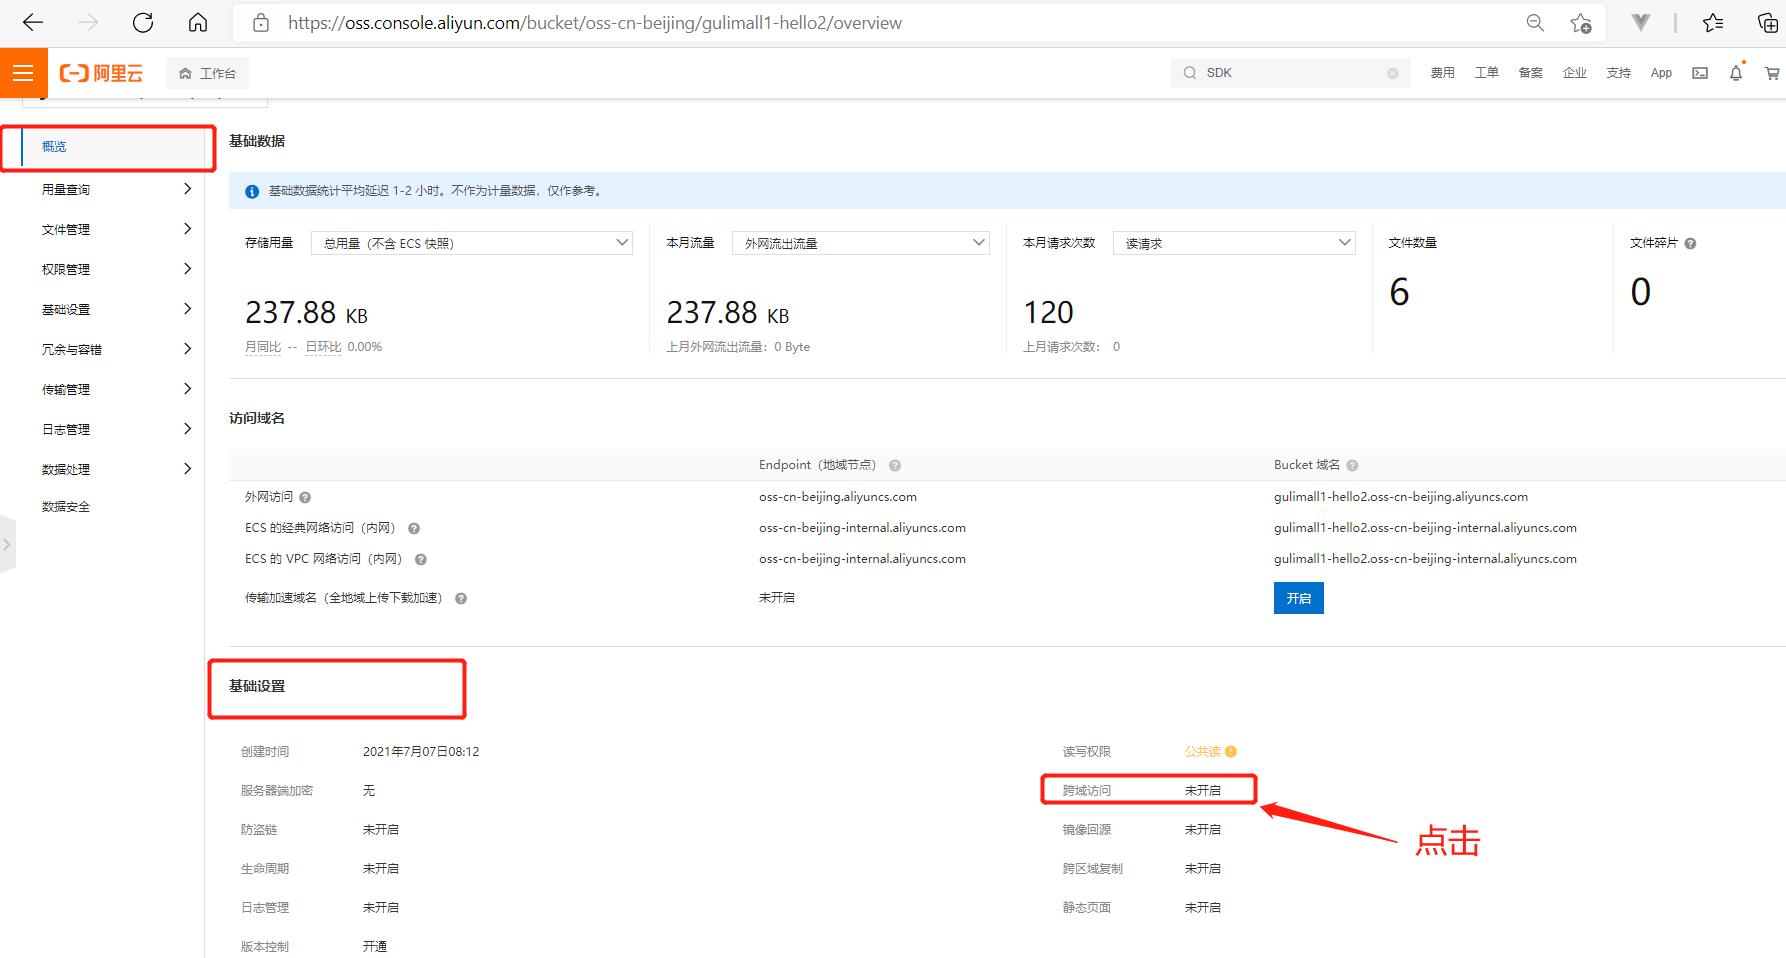Click 未开启 next to 跨域访问
The image size is (1786, 958).
[1203, 790]
